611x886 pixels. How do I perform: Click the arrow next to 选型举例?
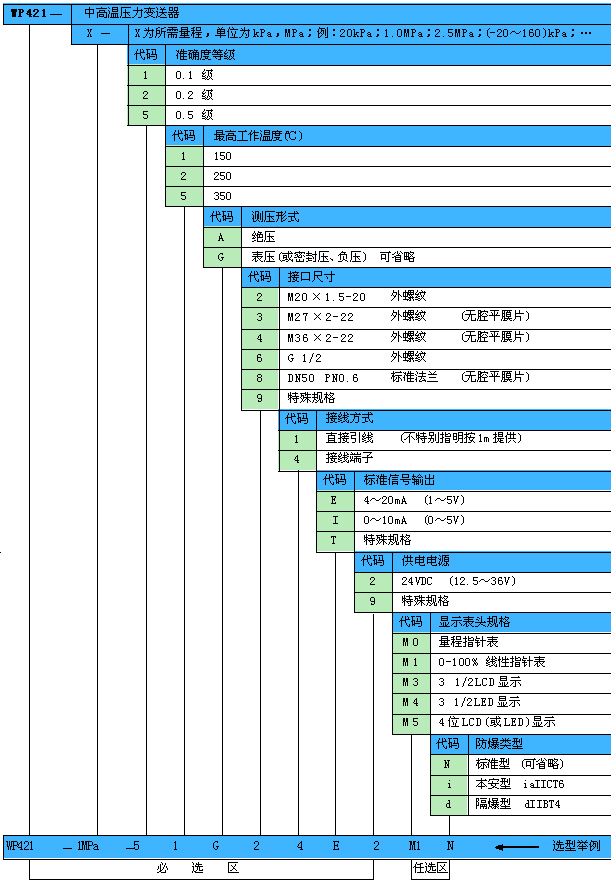pyautogui.click(x=518, y=846)
